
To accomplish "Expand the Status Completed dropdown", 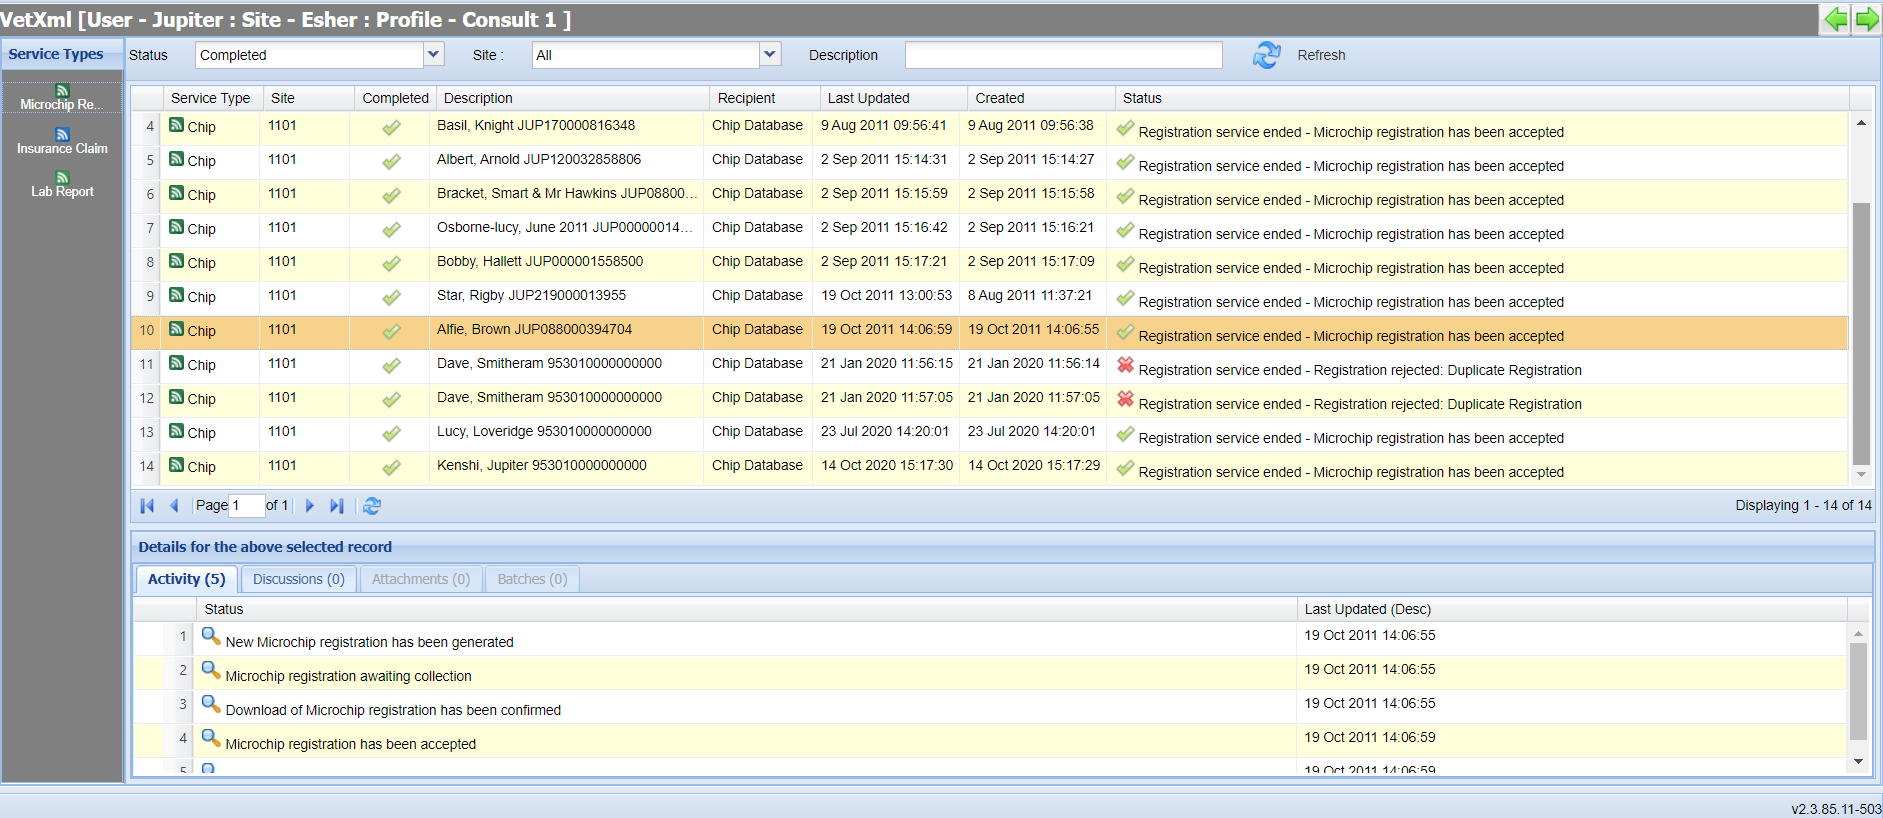I will pos(433,54).
